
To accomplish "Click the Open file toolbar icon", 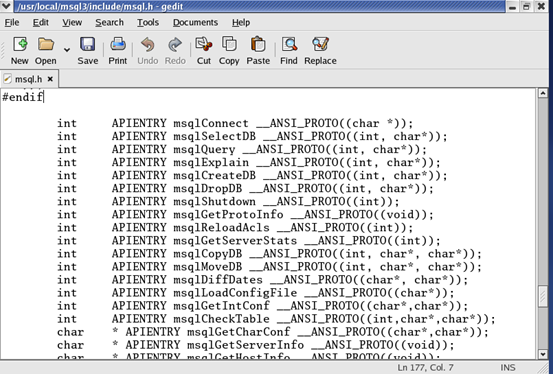I will point(46,44).
